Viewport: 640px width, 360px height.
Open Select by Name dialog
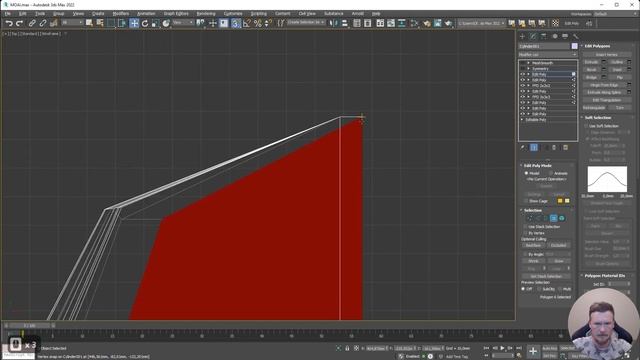(100, 23)
